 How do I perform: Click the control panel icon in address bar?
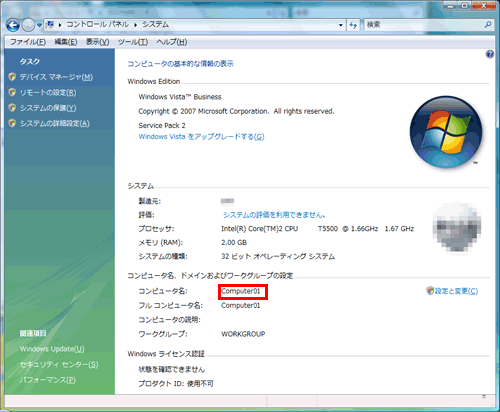pos(50,25)
